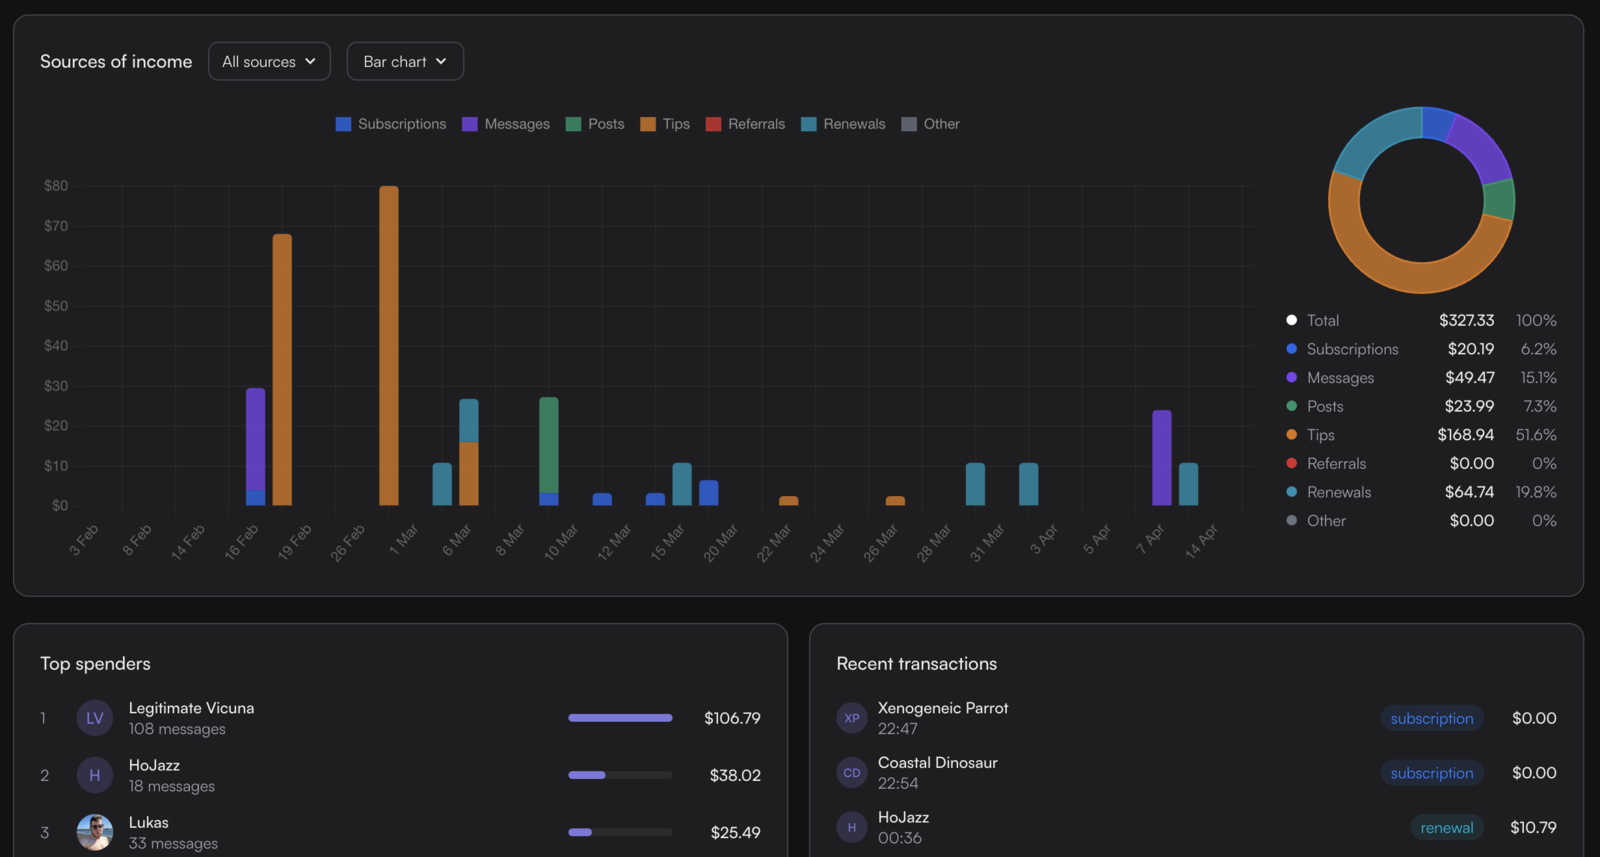The width and height of the screenshot is (1600, 857).
Task: Click the 19.8% Renewals percentage
Action: point(1536,492)
